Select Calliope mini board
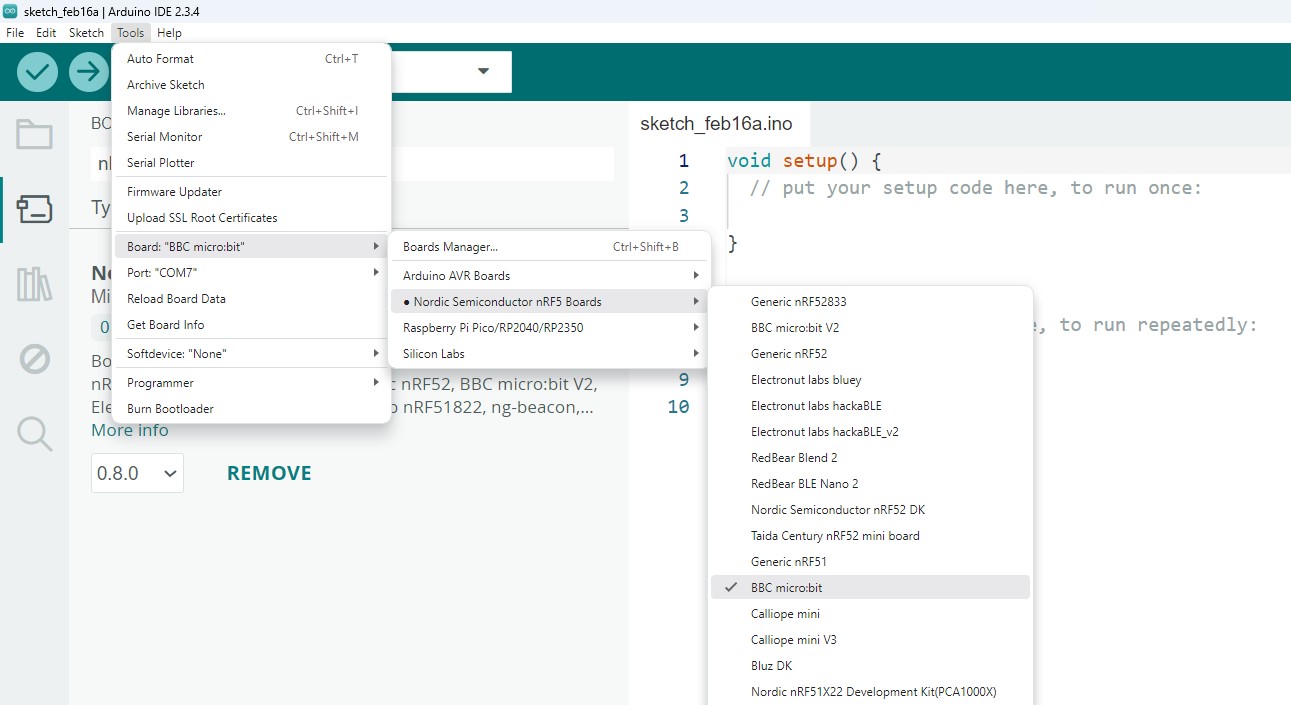 [x=870, y=613]
